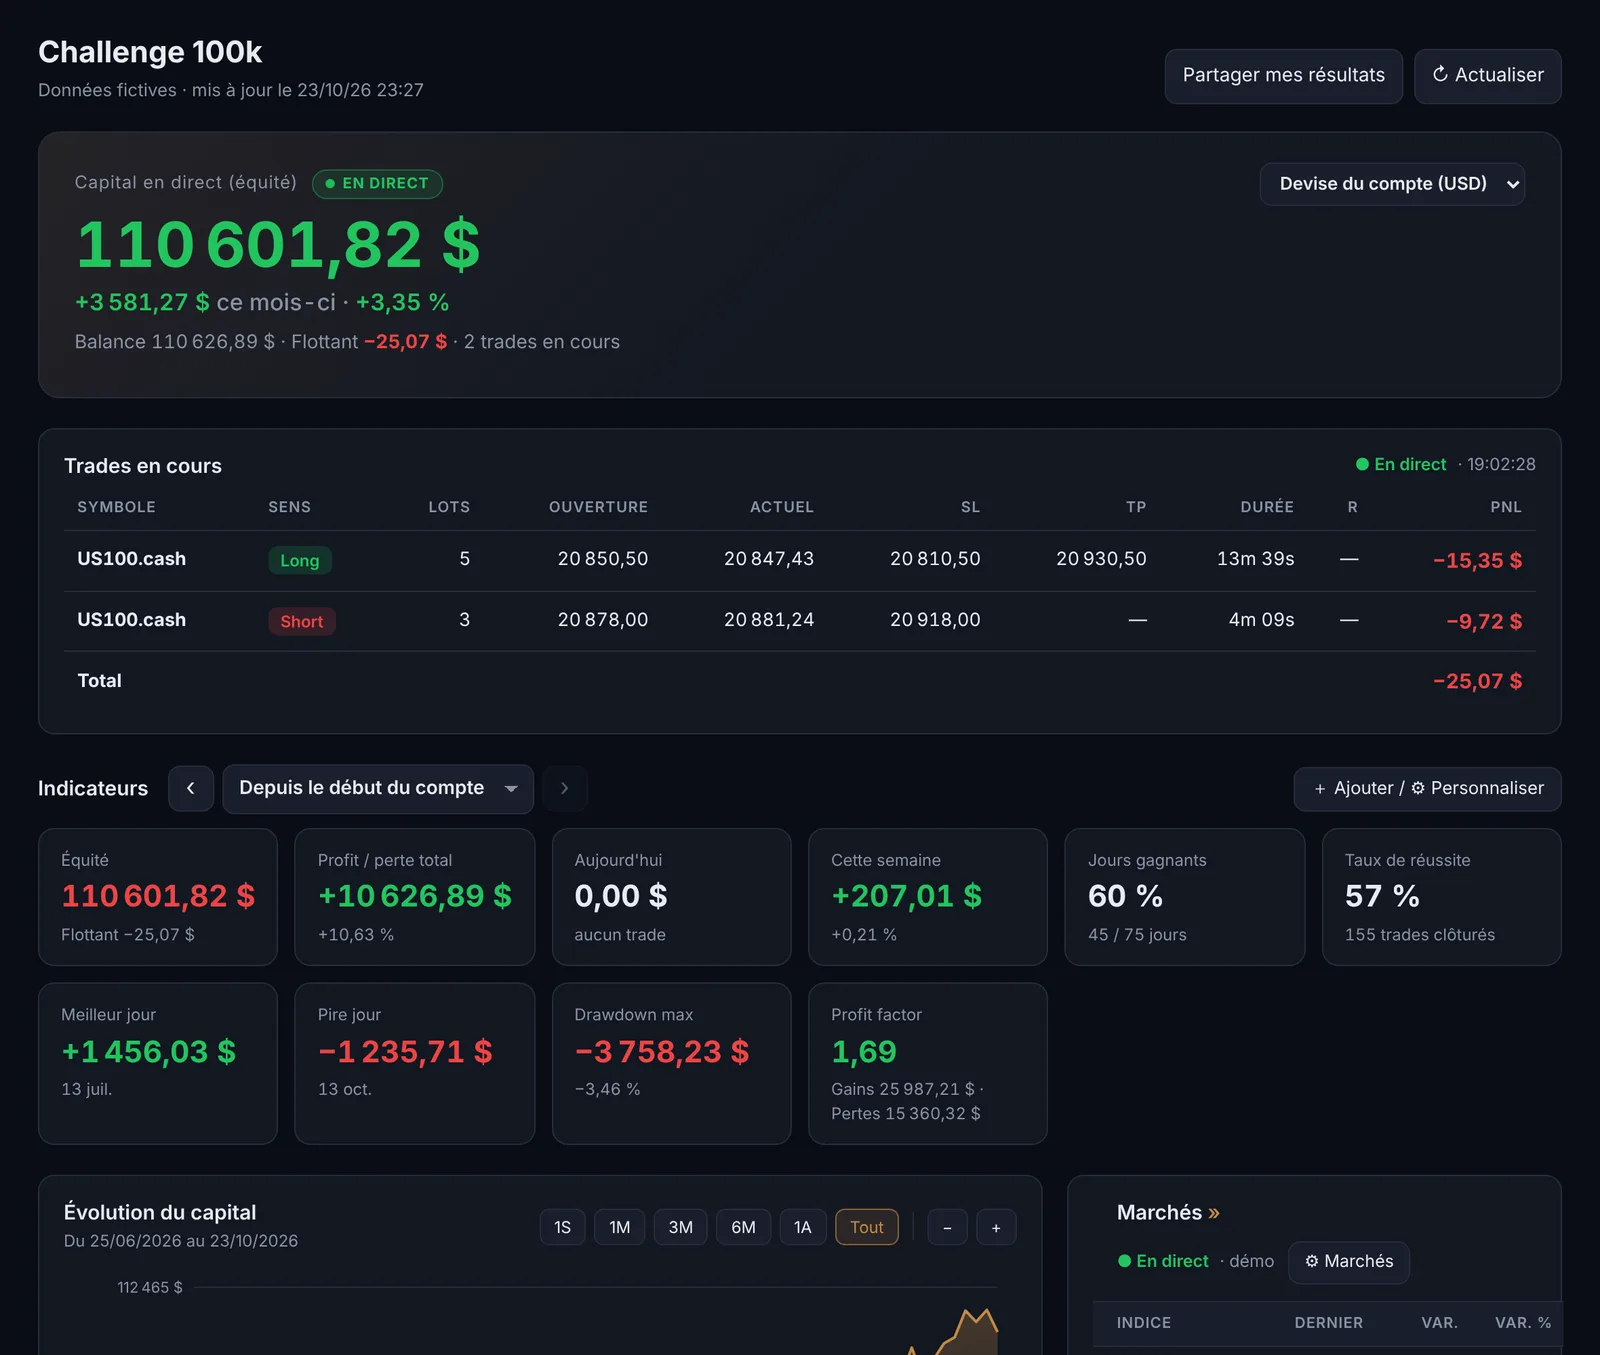
Task: Go to previous indicator period arrow
Action: pos(191,789)
